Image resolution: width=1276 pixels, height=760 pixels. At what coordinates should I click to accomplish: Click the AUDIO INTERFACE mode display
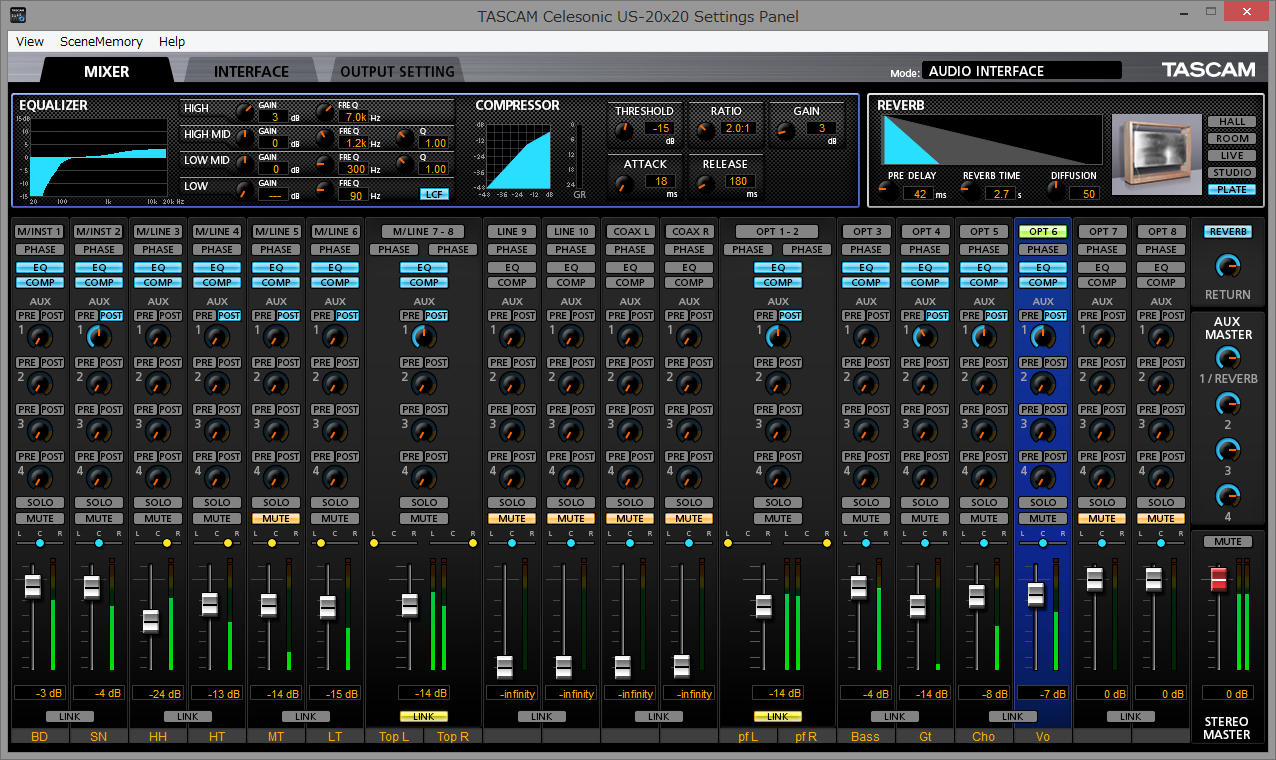click(x=1021, y=71)
